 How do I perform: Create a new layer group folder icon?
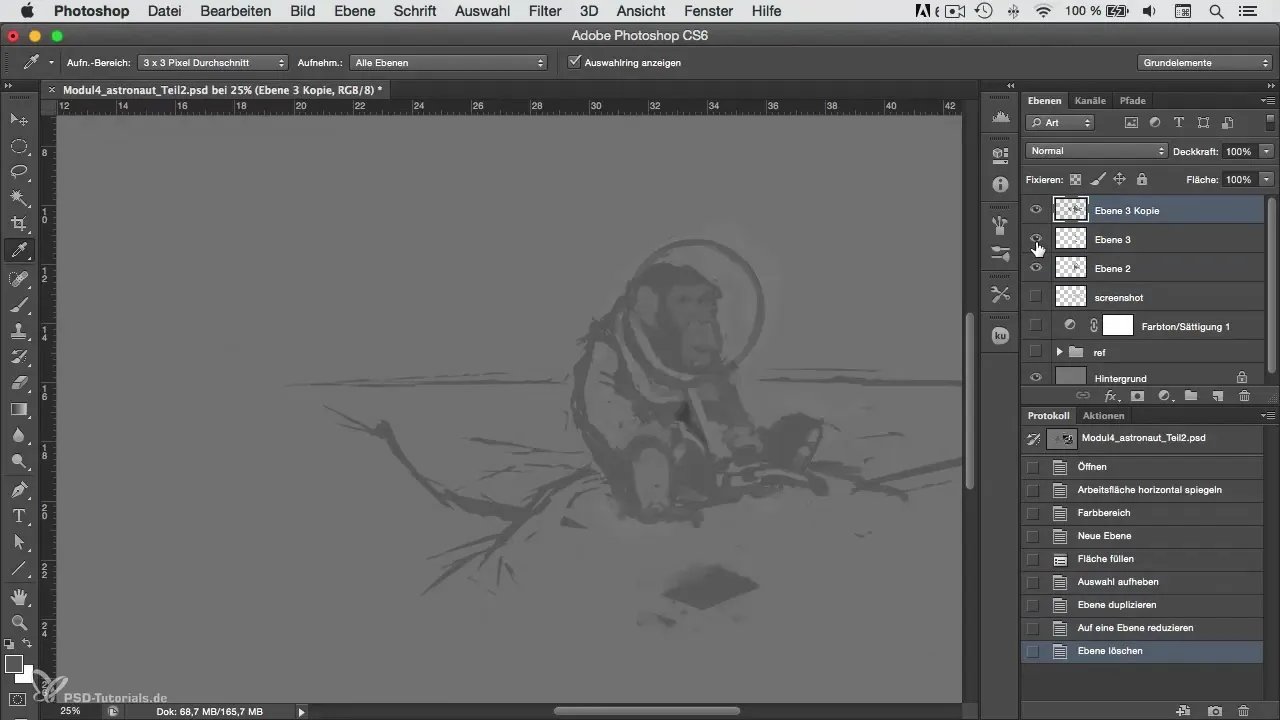tap(1191, 396)
